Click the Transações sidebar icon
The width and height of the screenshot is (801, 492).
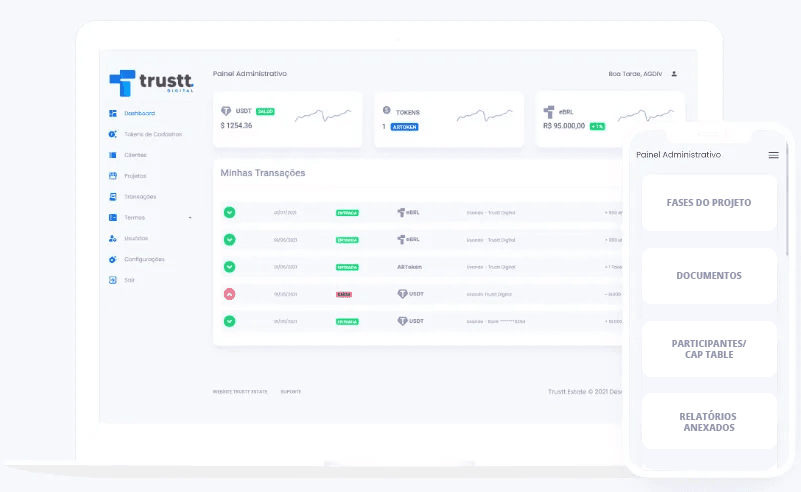(x=113, y=197)
